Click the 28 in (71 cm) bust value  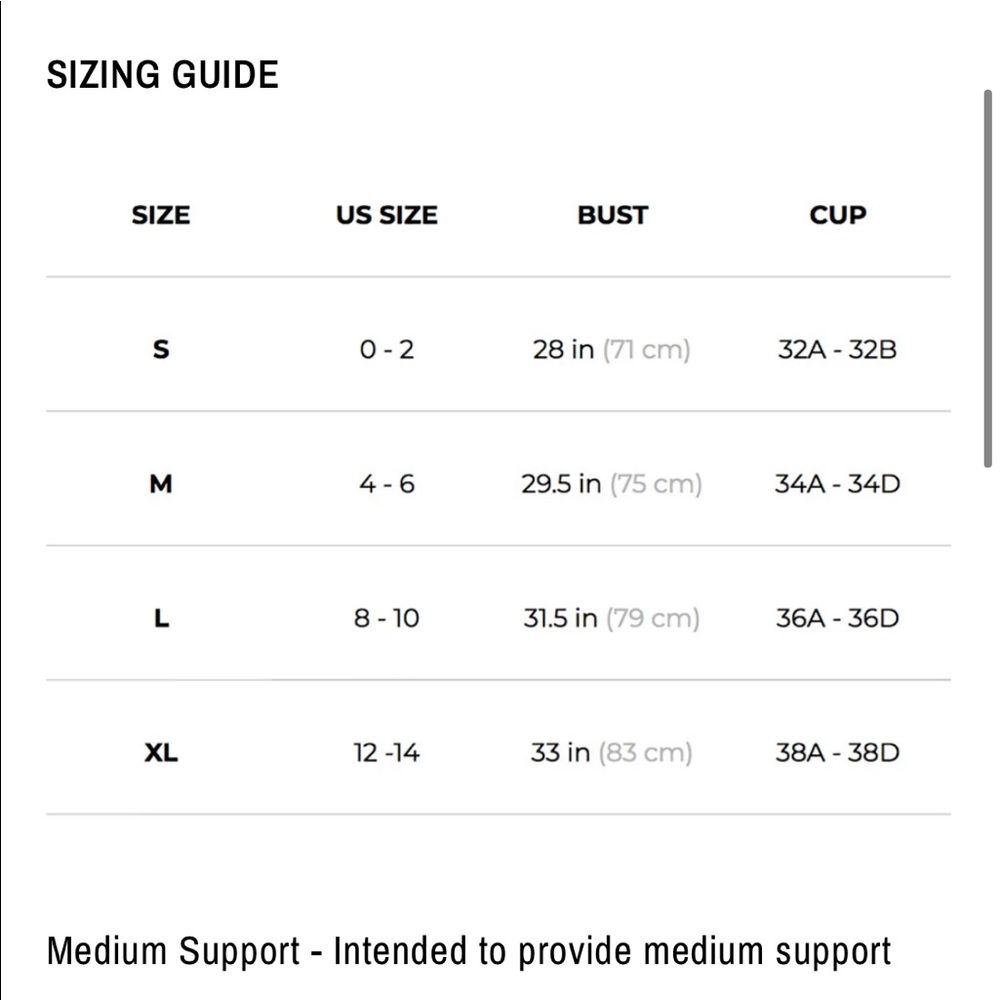pos(612,349)
